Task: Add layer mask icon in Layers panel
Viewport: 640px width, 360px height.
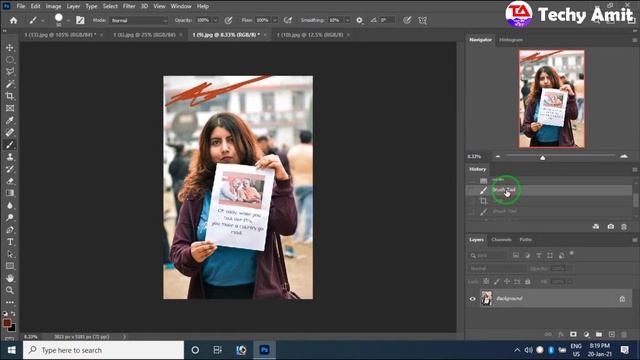Action: coord(573,334)
